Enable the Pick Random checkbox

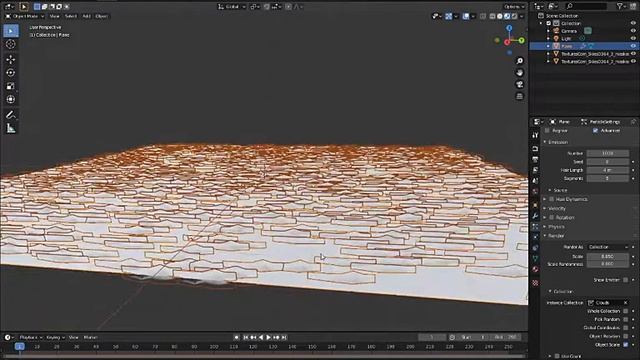coord(626,319)
